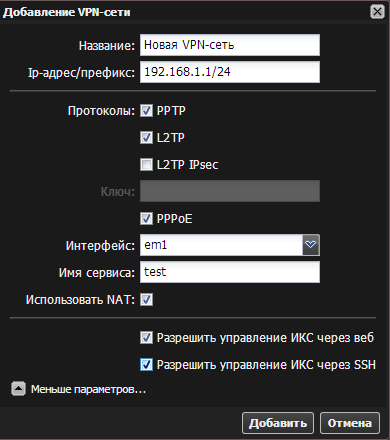The width and height of the screenshot is (390, 440).
Task: Click the Добавить button
Action: coord(278,423)
